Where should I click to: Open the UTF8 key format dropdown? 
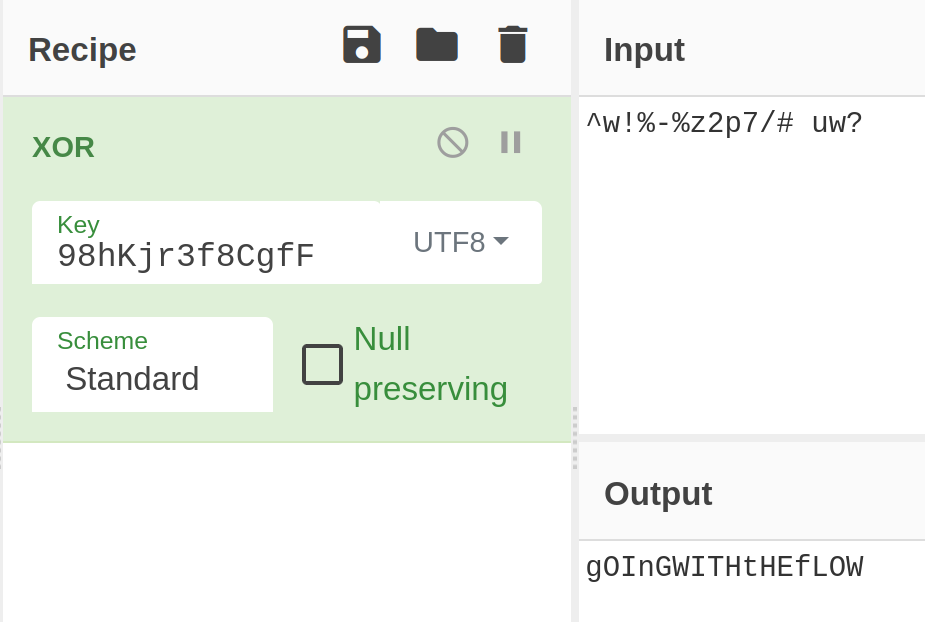[x=461, y=242]
